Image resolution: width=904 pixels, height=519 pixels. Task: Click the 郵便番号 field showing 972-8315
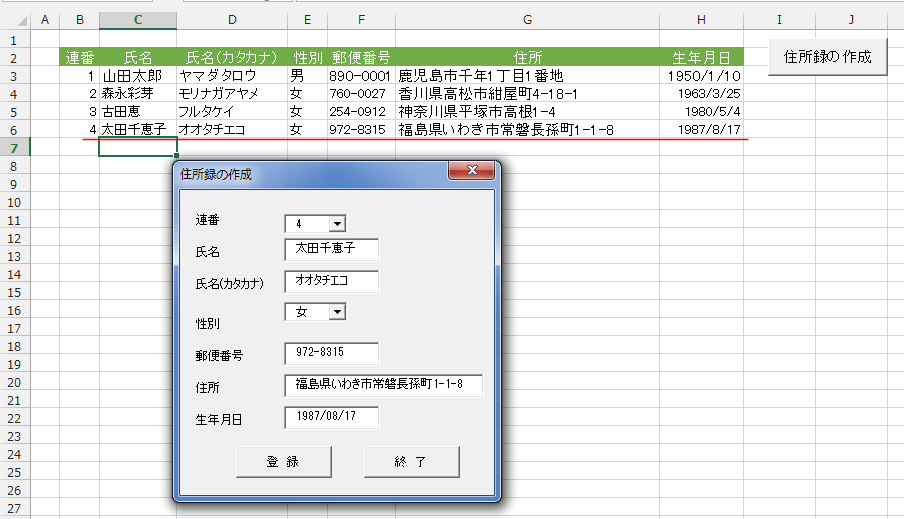click(x=332, y=353)
